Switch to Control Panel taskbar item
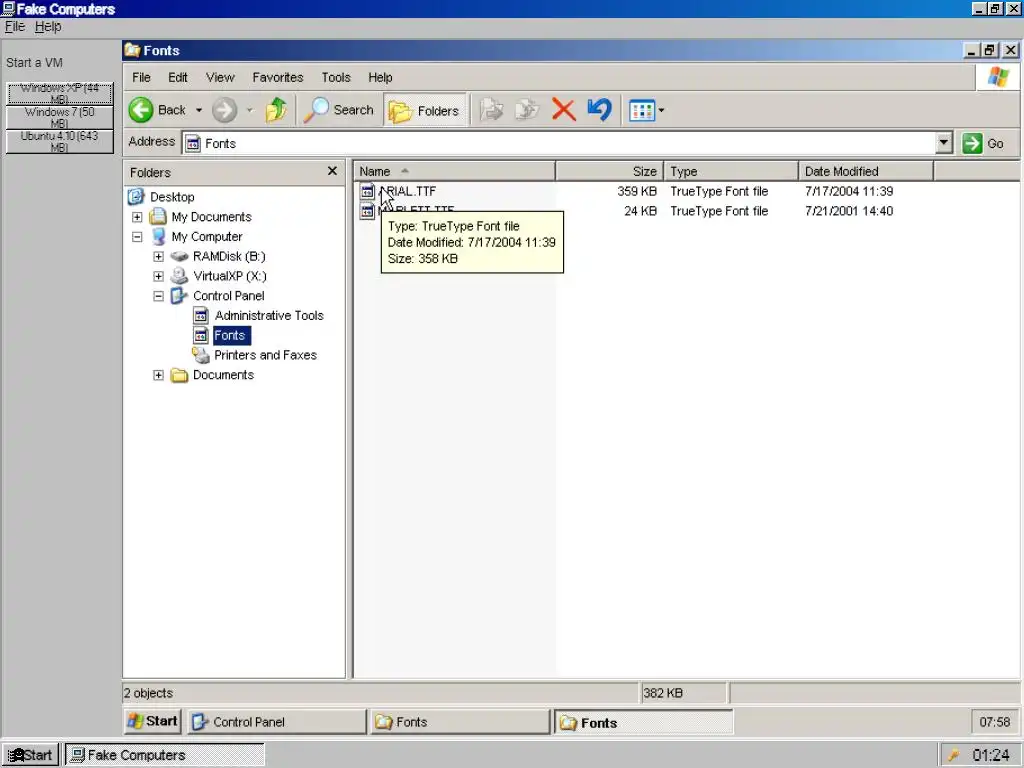The width and height of the screenshot is (1024, 768). click(x=277, y=722)
